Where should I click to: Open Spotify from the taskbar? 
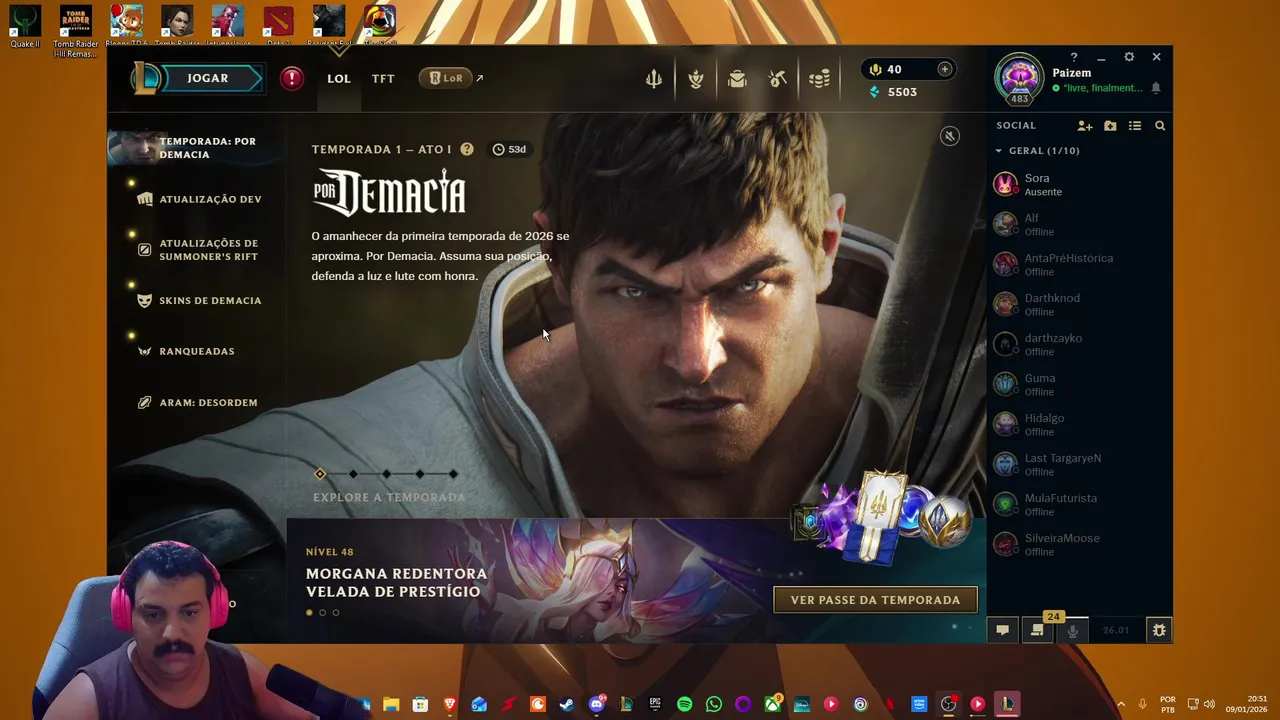tap(685, 704)
